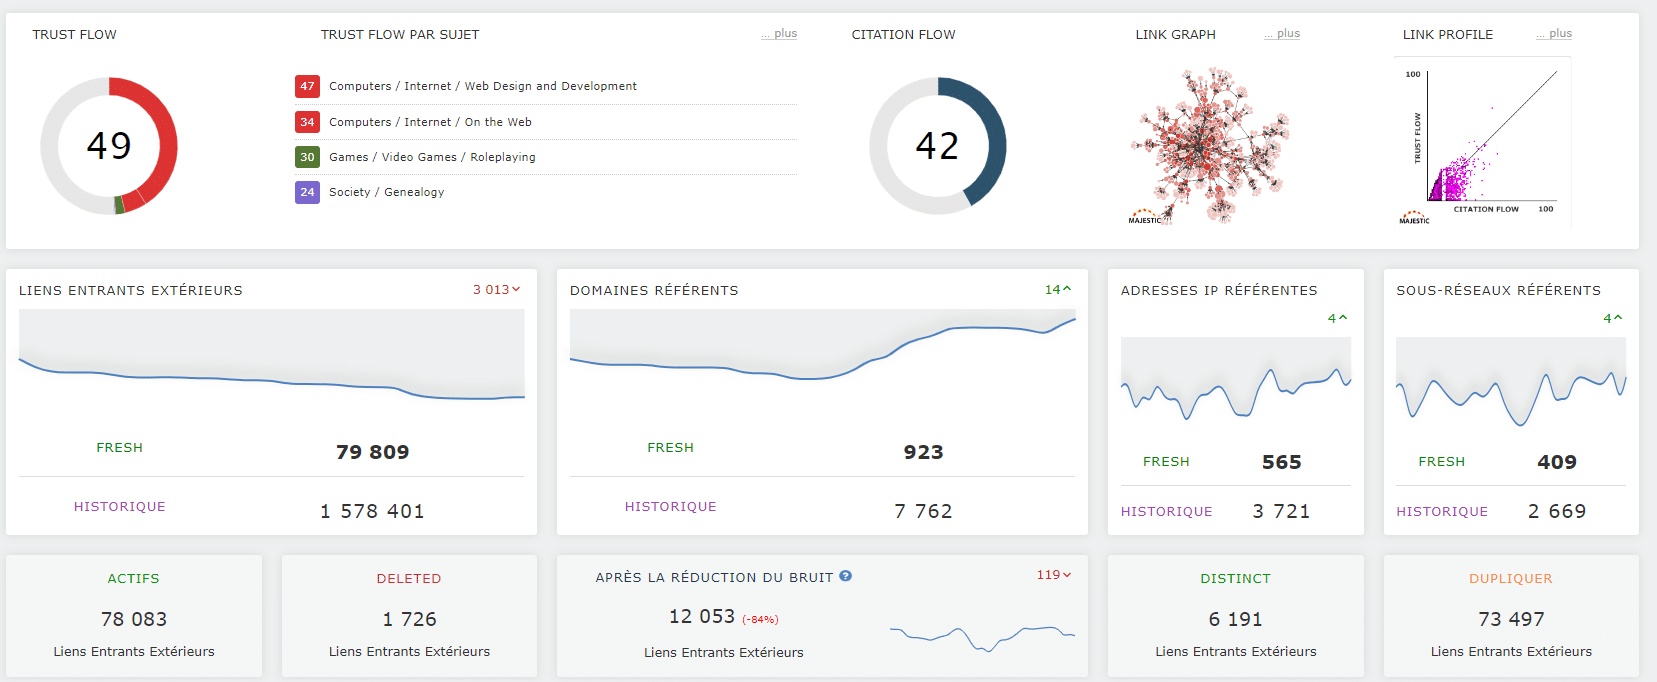
Task: Click the Trust Flow 49 donut gauge
Action: tap(109, 146)
